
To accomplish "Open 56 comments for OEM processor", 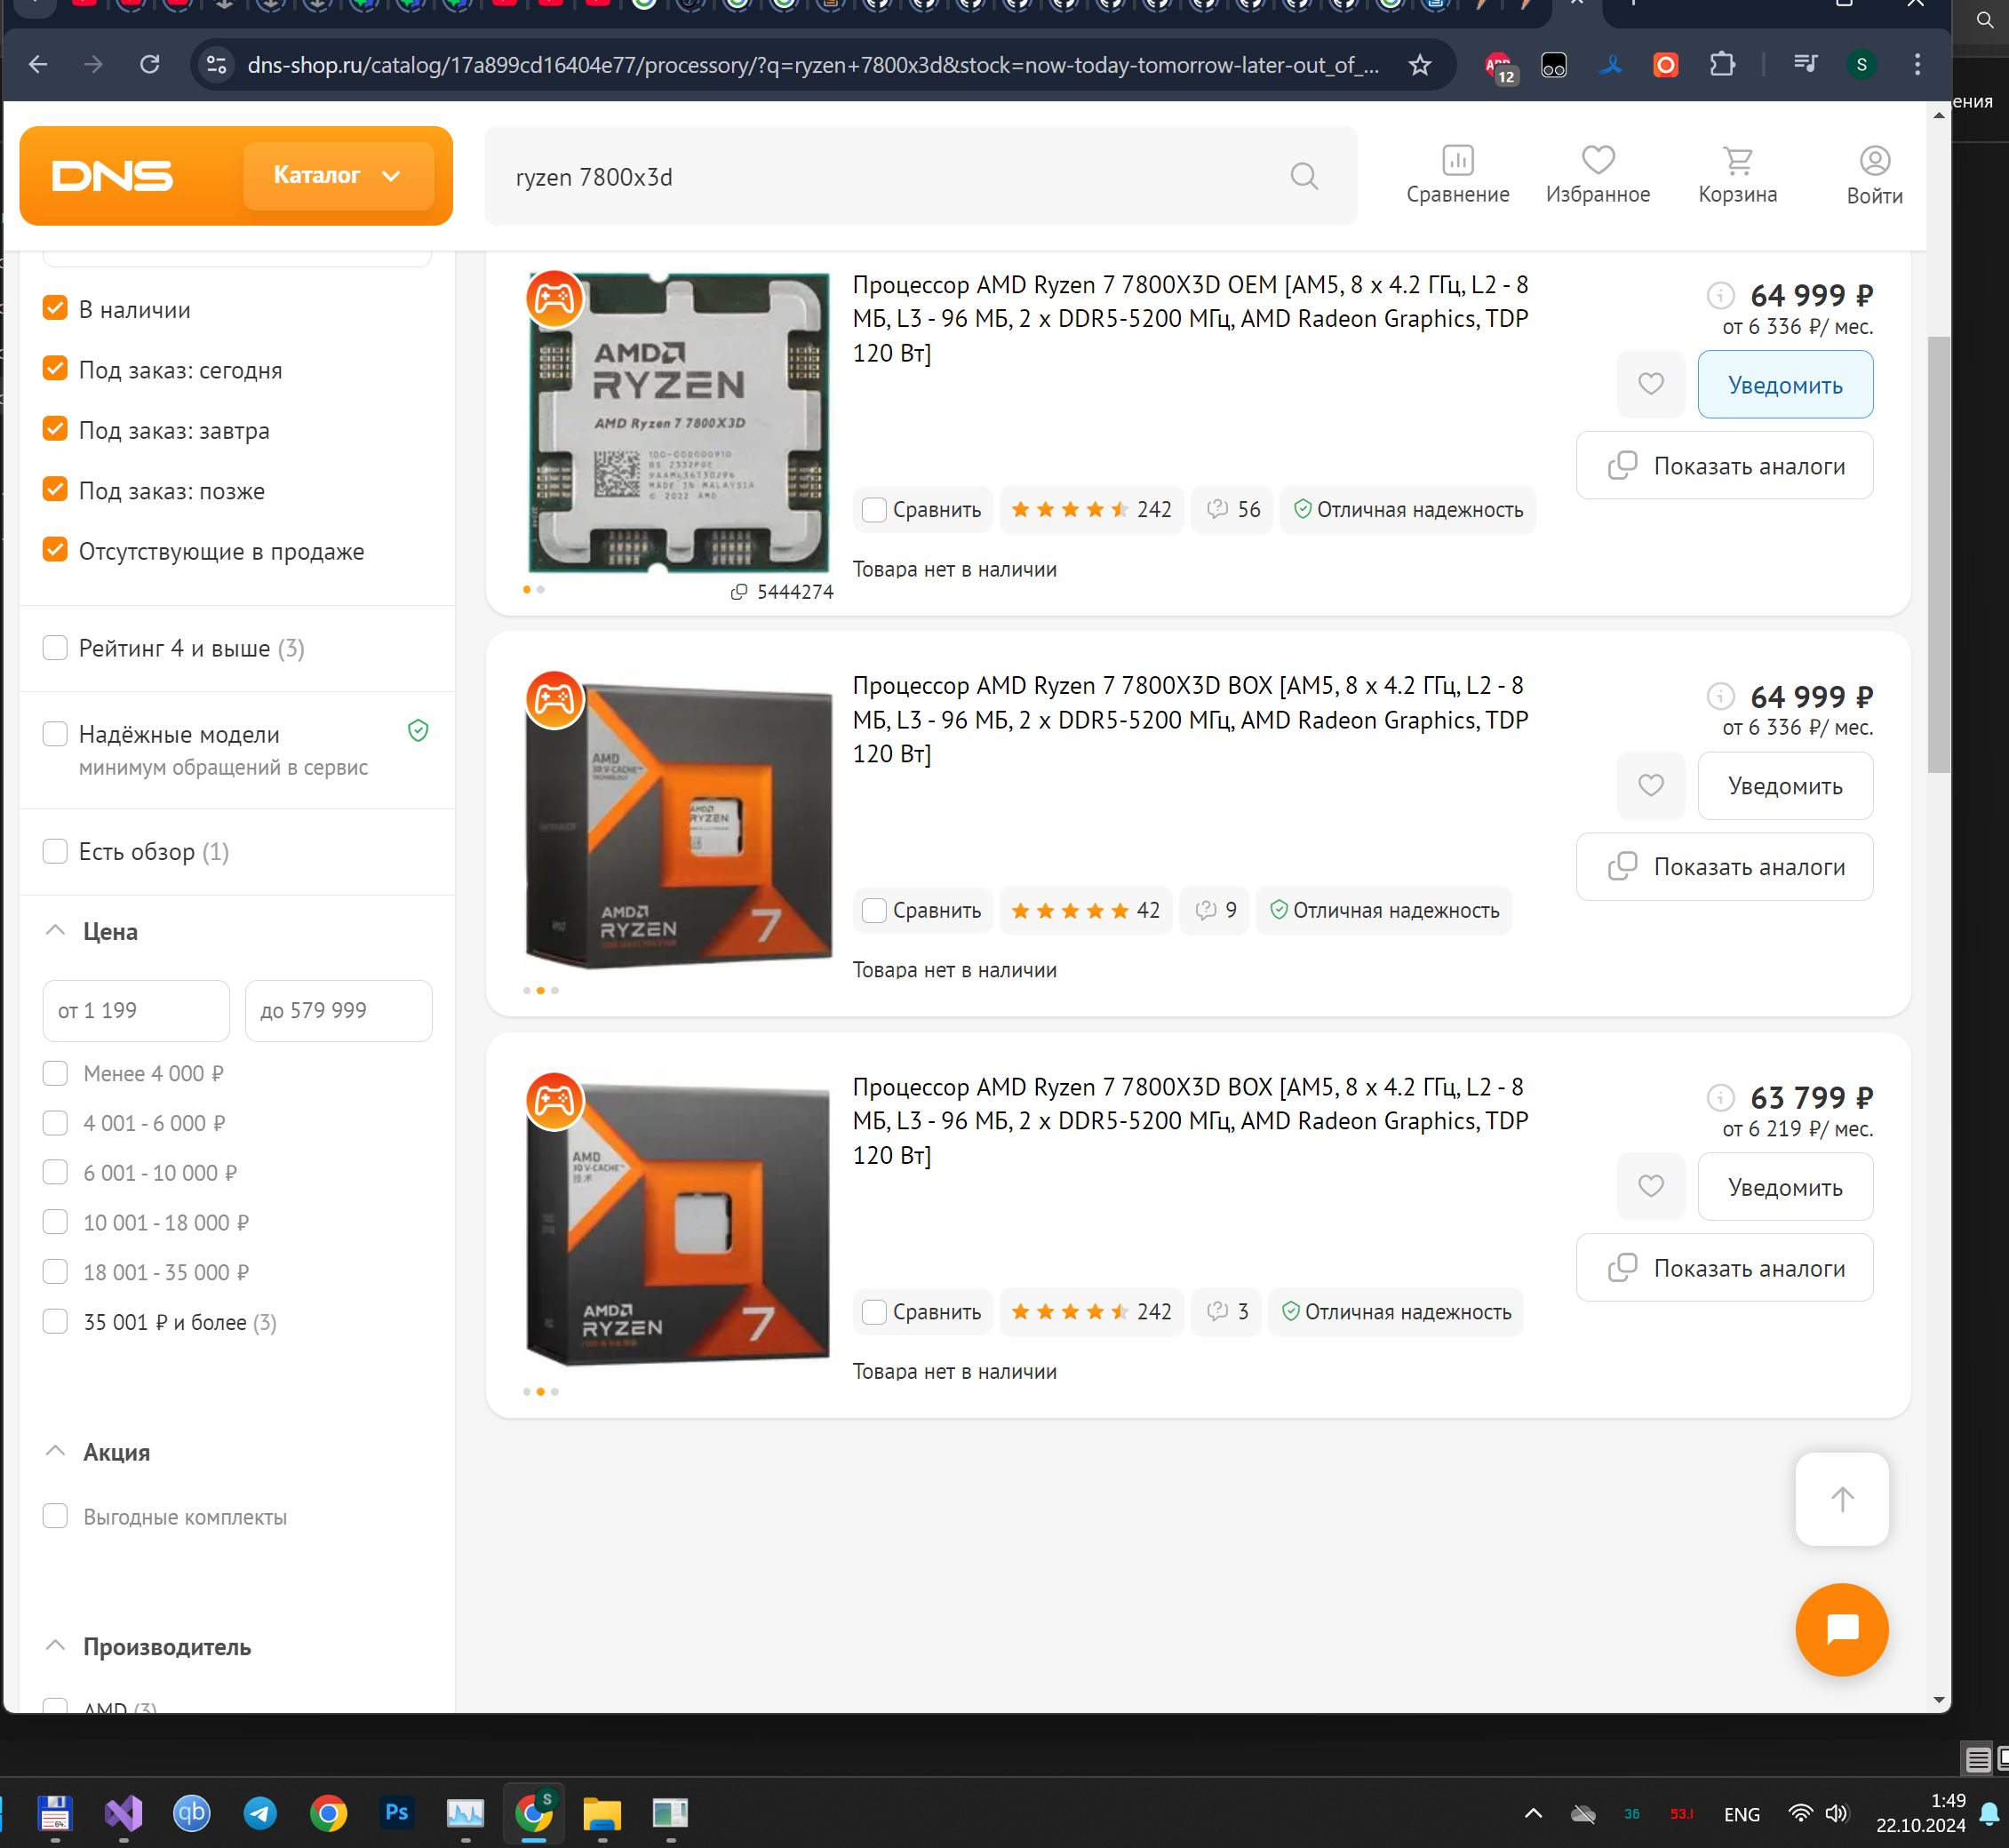I will (1232, 509).
